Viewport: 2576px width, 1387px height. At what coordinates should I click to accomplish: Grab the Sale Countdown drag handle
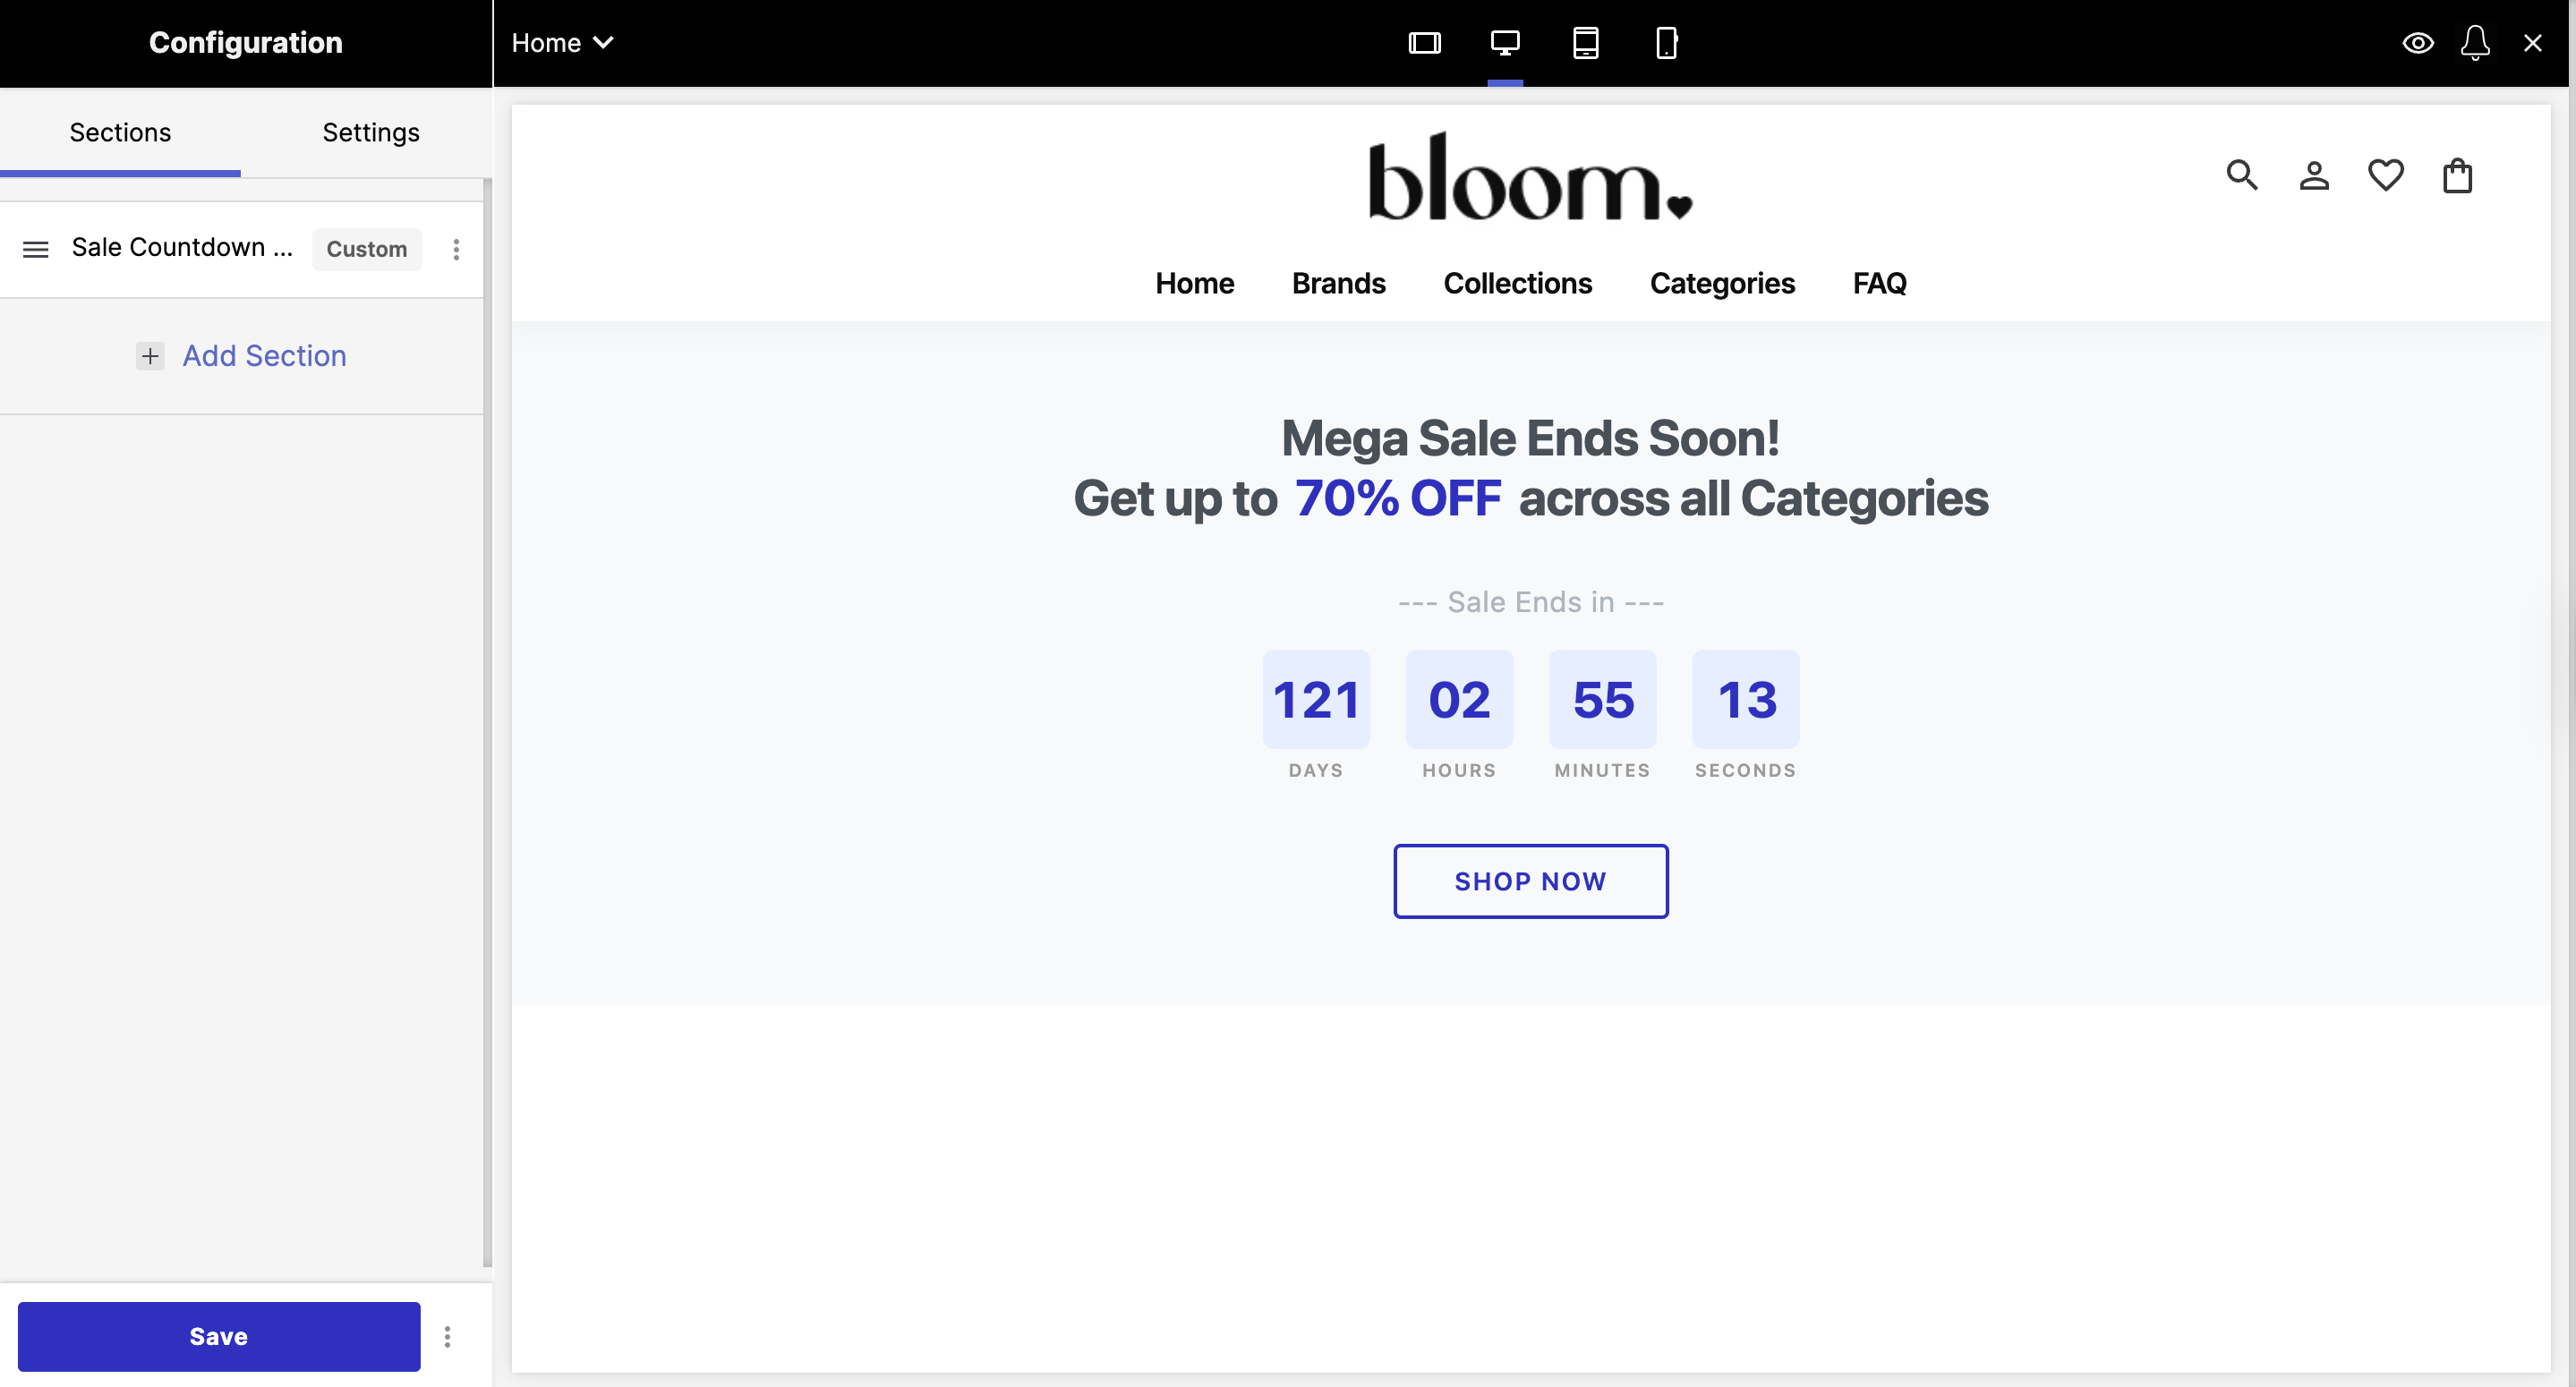36,249
